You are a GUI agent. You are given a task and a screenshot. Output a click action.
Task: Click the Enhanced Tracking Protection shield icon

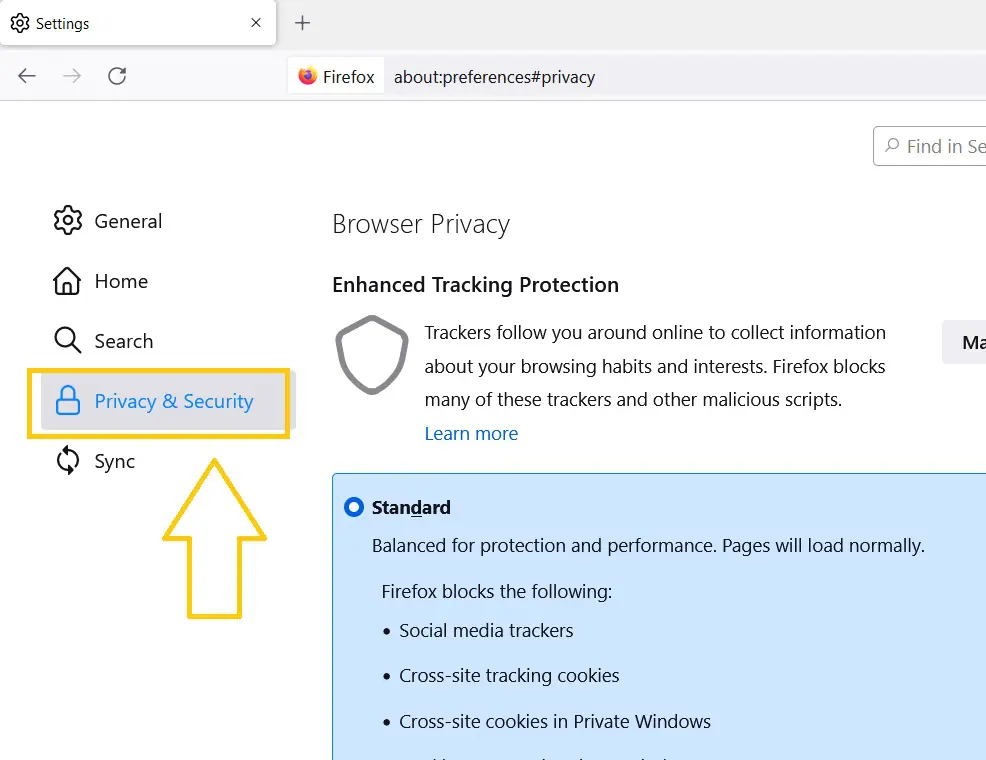(x=372, y=355)
